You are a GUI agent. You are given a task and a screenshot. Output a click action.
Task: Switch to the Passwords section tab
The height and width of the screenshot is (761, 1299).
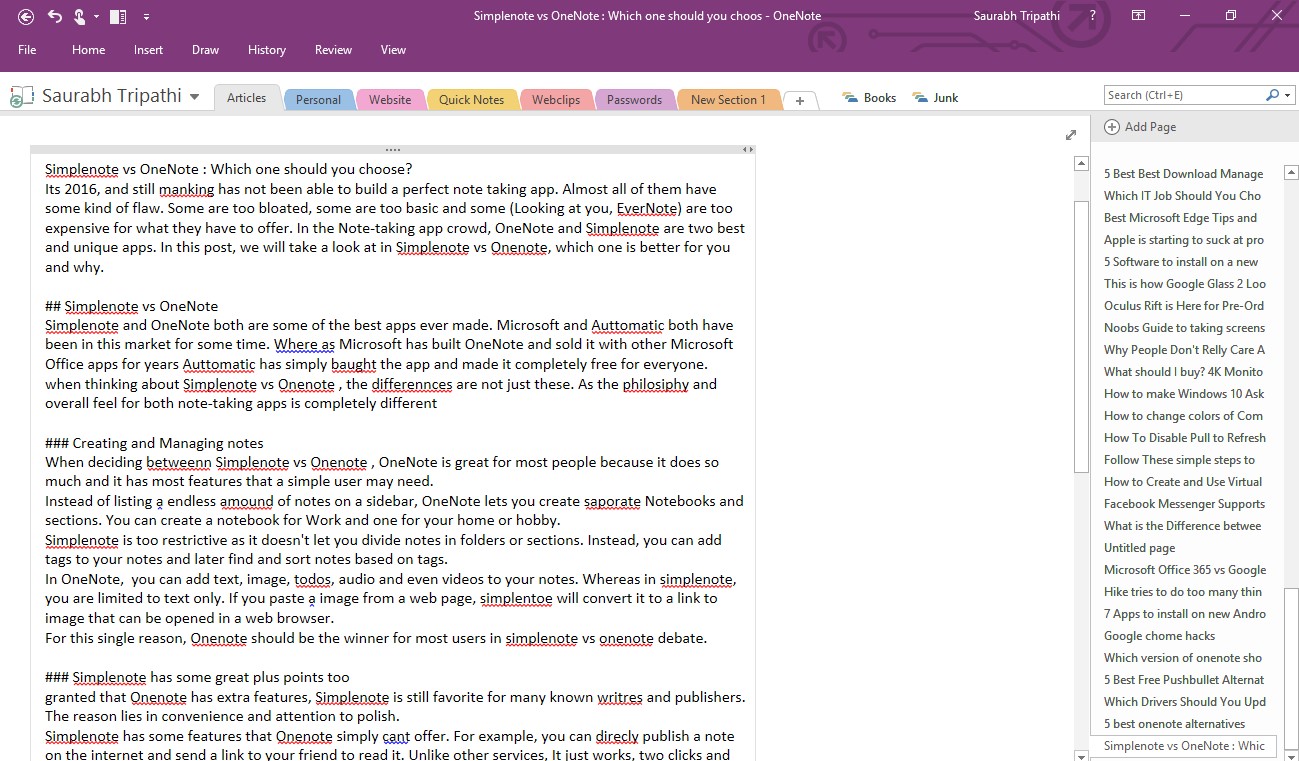634,99
